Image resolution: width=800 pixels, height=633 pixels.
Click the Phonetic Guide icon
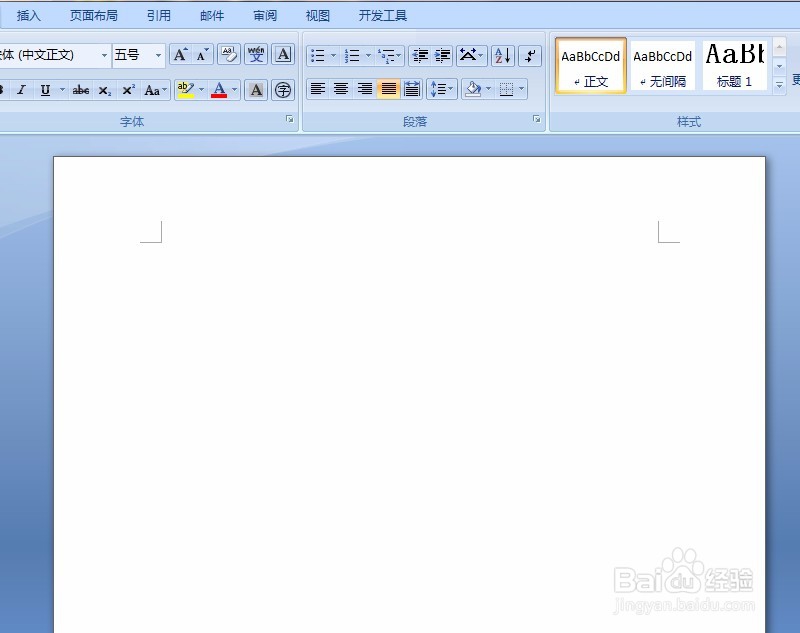[x=256, y=55]
